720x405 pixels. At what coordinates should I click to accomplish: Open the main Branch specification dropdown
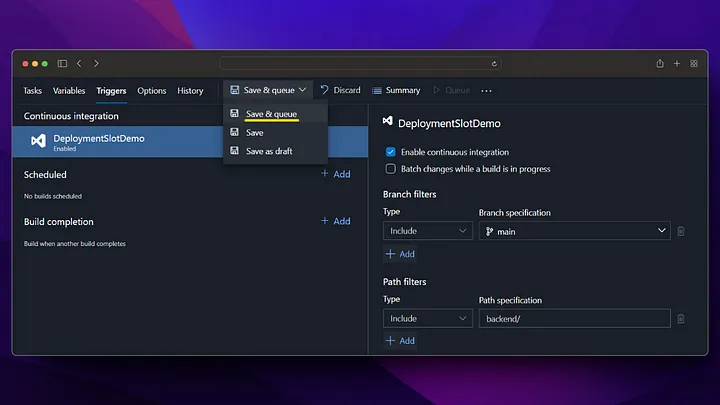click(574, 231)
